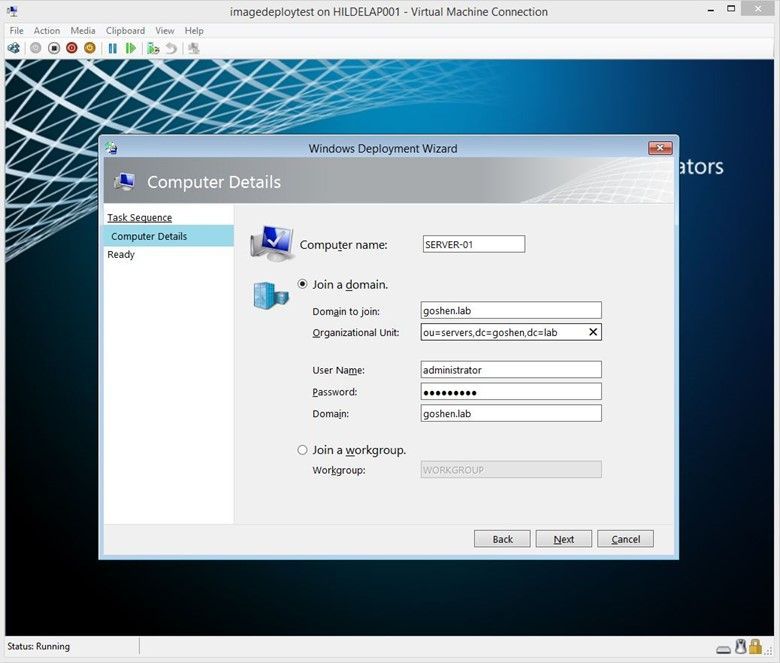The height and width of the screenshot is (663, 780).
Task: Save the VM state with the orange icon
Action: [x=90, y=48]
